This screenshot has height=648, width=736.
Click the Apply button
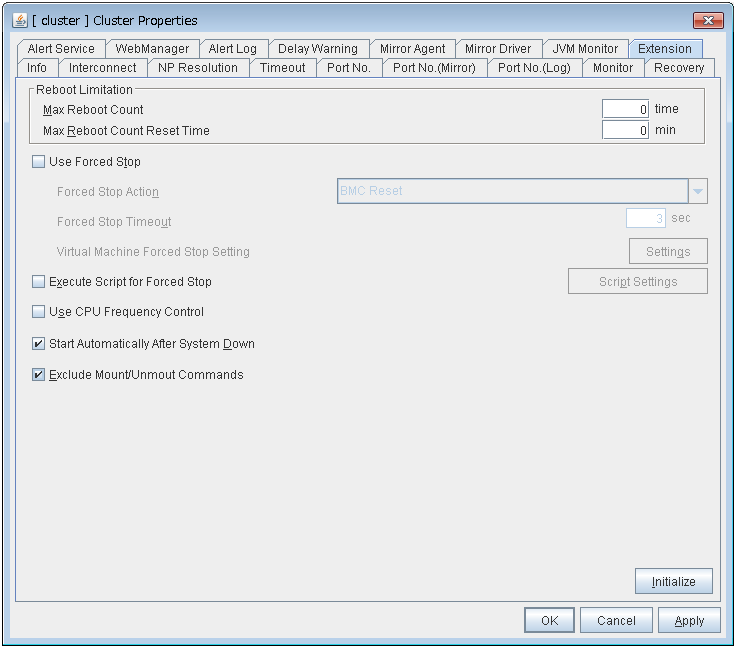click(x=689, y=621)
